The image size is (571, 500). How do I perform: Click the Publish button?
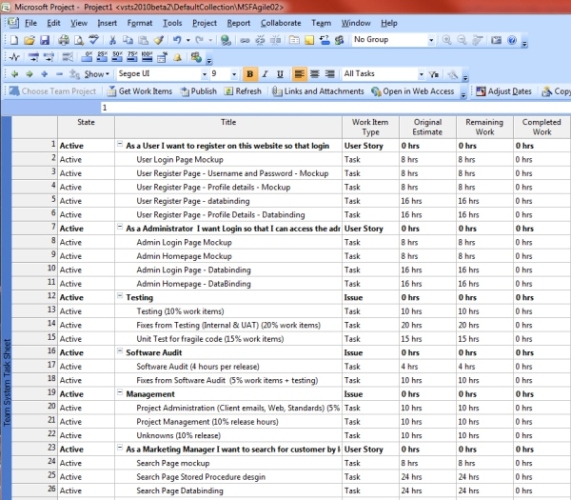(x=199, y=91)
